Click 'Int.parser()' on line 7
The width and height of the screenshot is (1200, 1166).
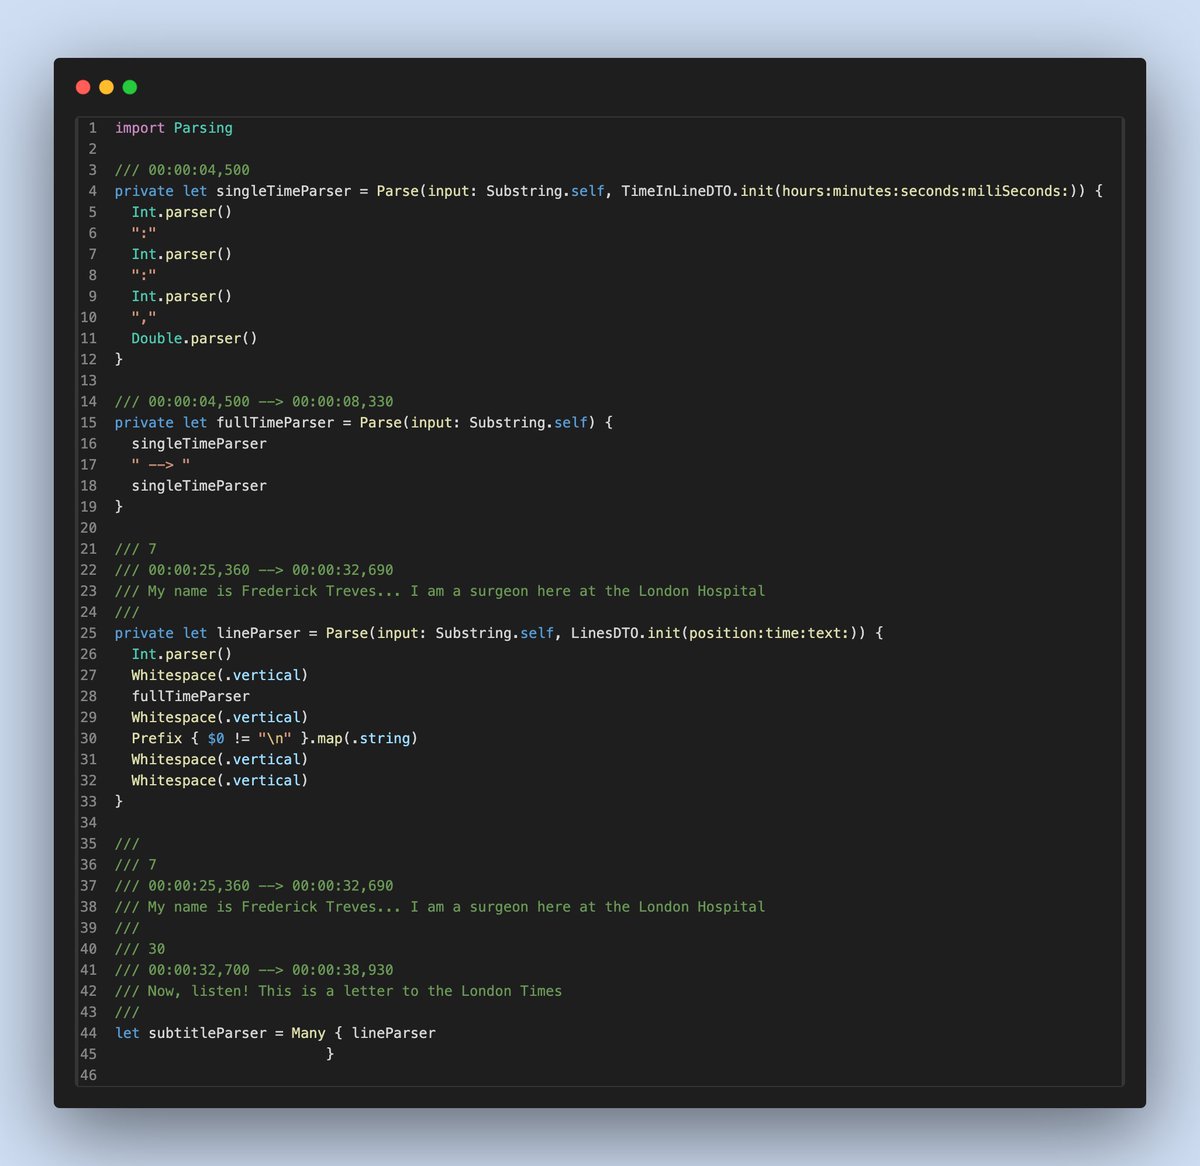[x=182, y=254]
